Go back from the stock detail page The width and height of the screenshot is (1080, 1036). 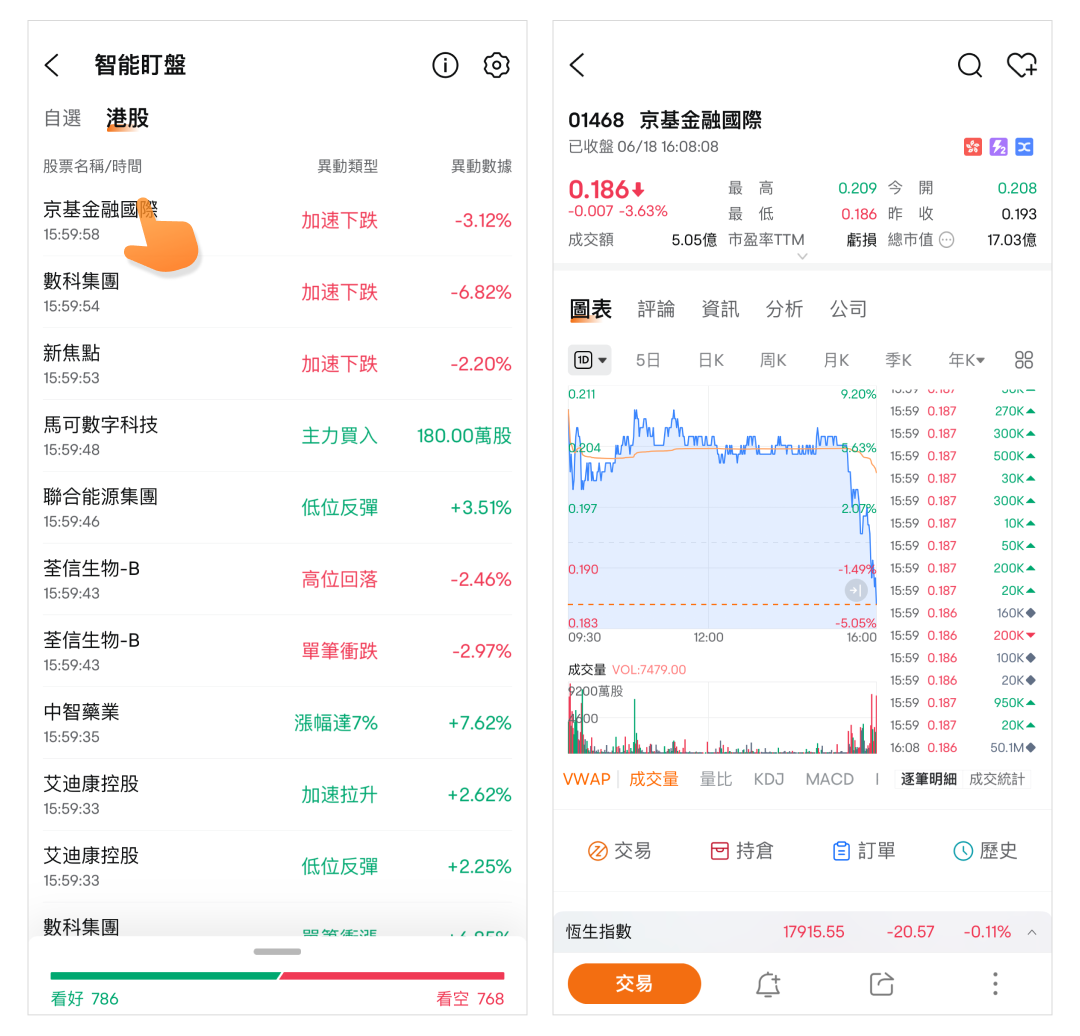tap(577, 66)
